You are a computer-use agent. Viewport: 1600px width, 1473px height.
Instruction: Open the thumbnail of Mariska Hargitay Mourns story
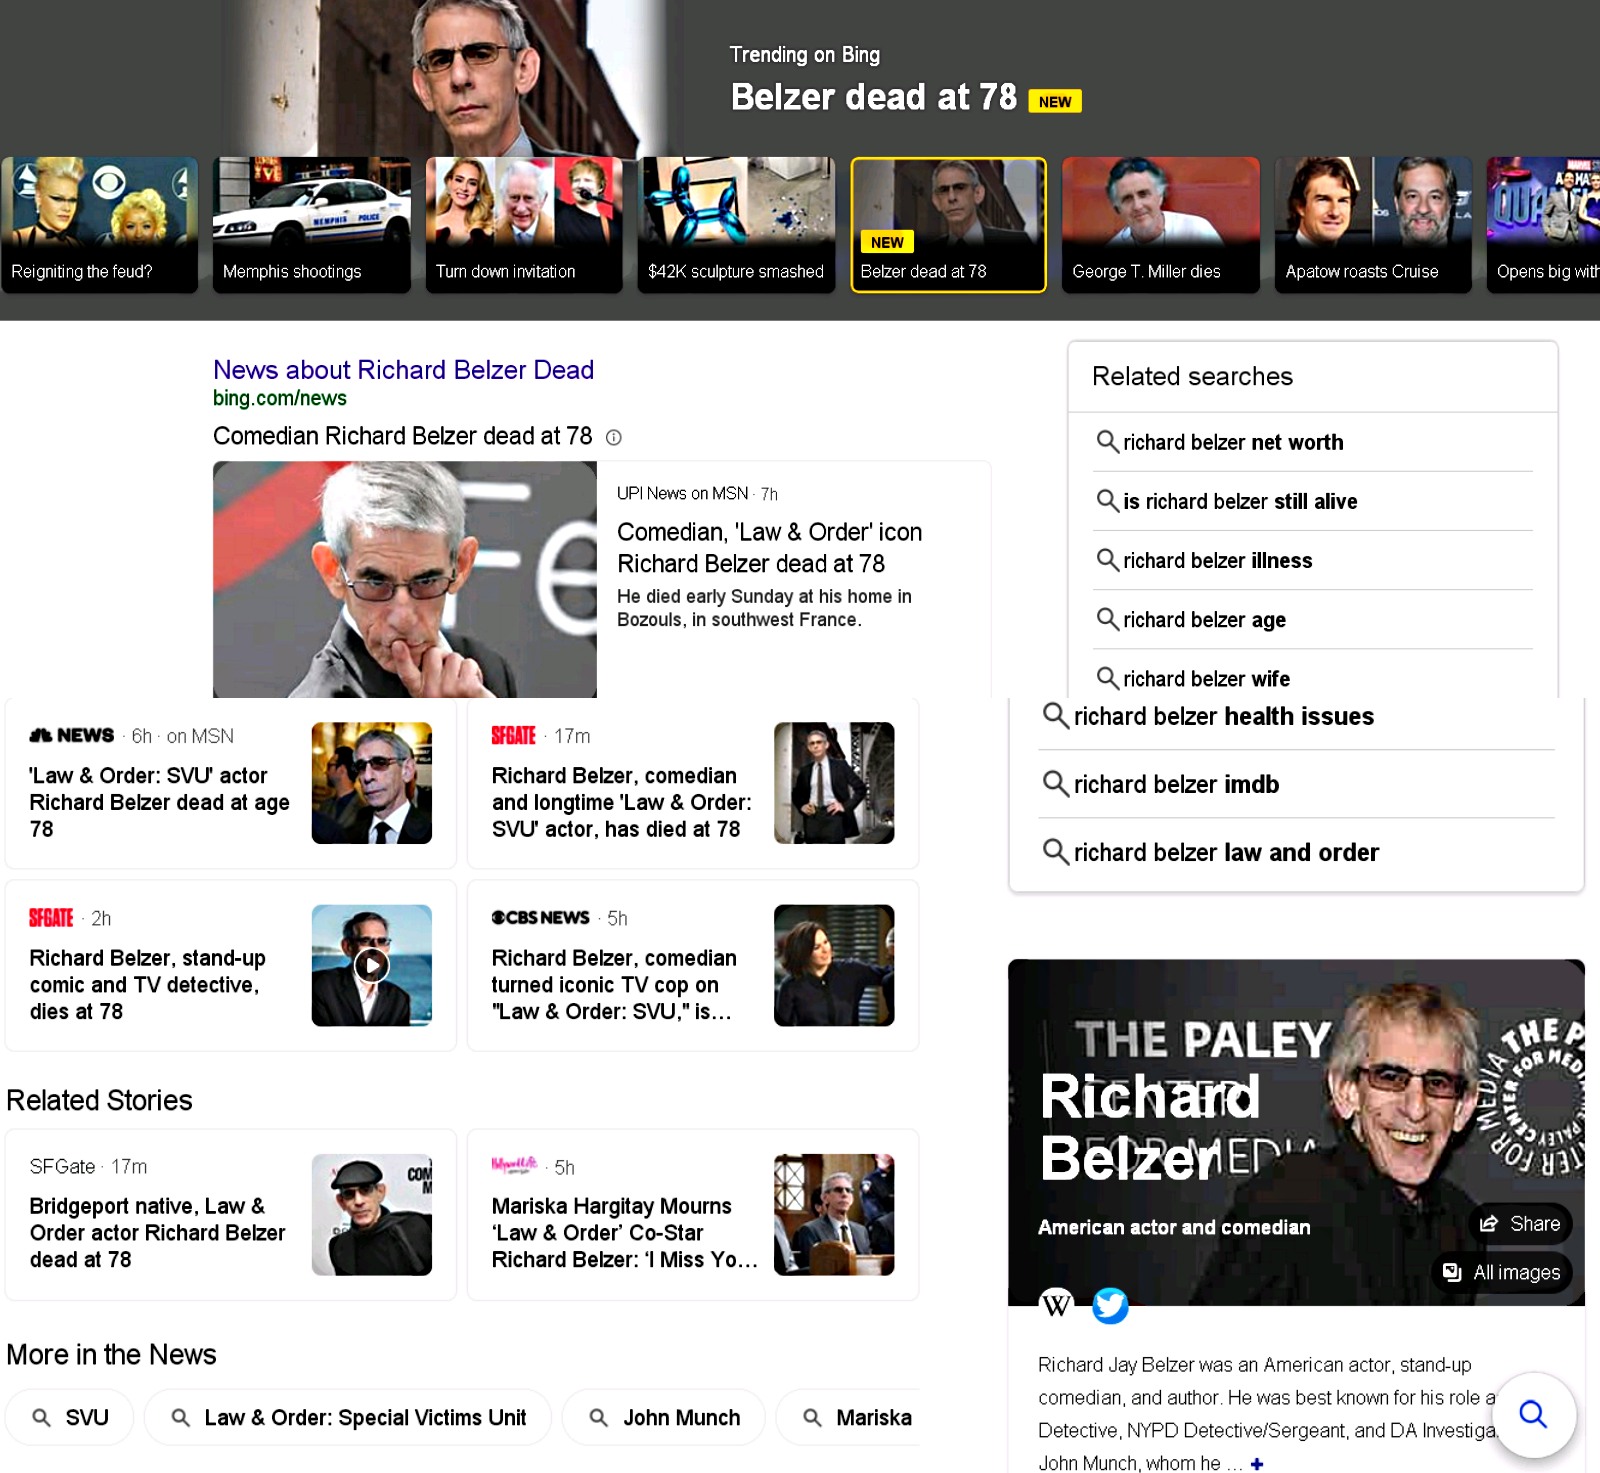tap(834, 1214)
